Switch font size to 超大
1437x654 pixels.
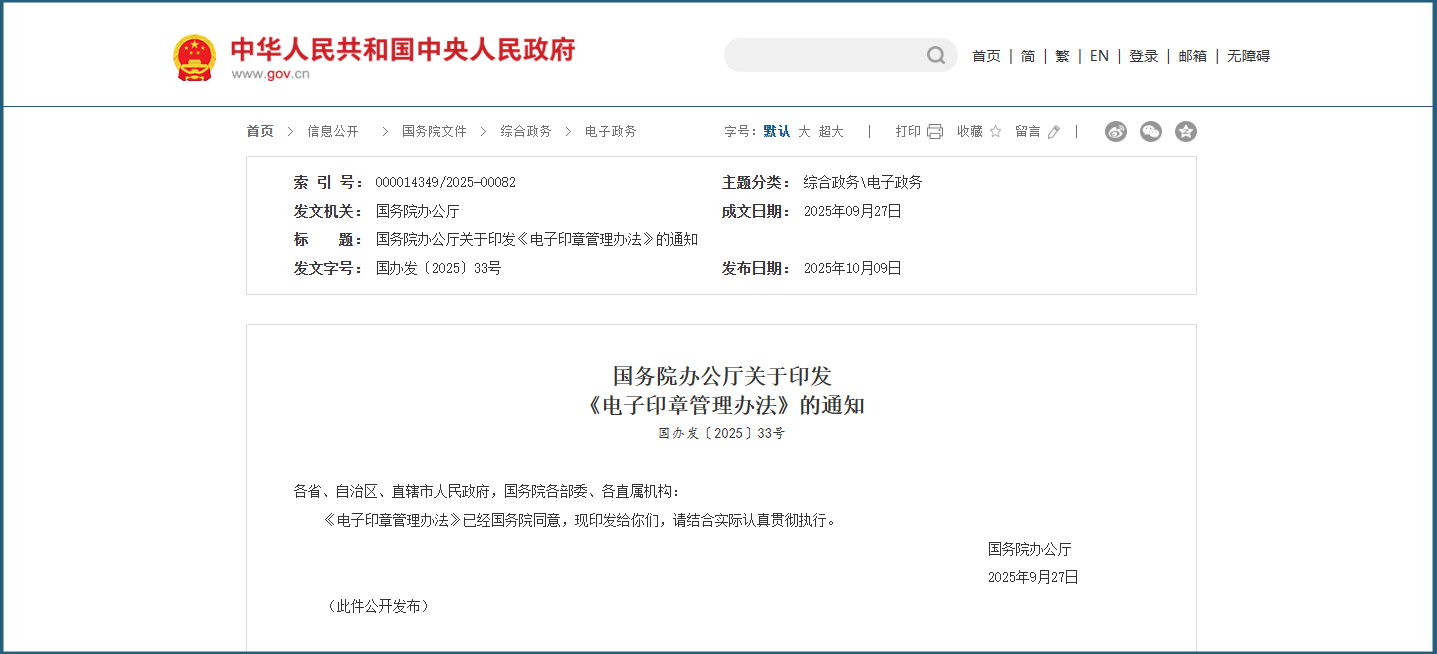pyautogui.click(x=832, y=131)
